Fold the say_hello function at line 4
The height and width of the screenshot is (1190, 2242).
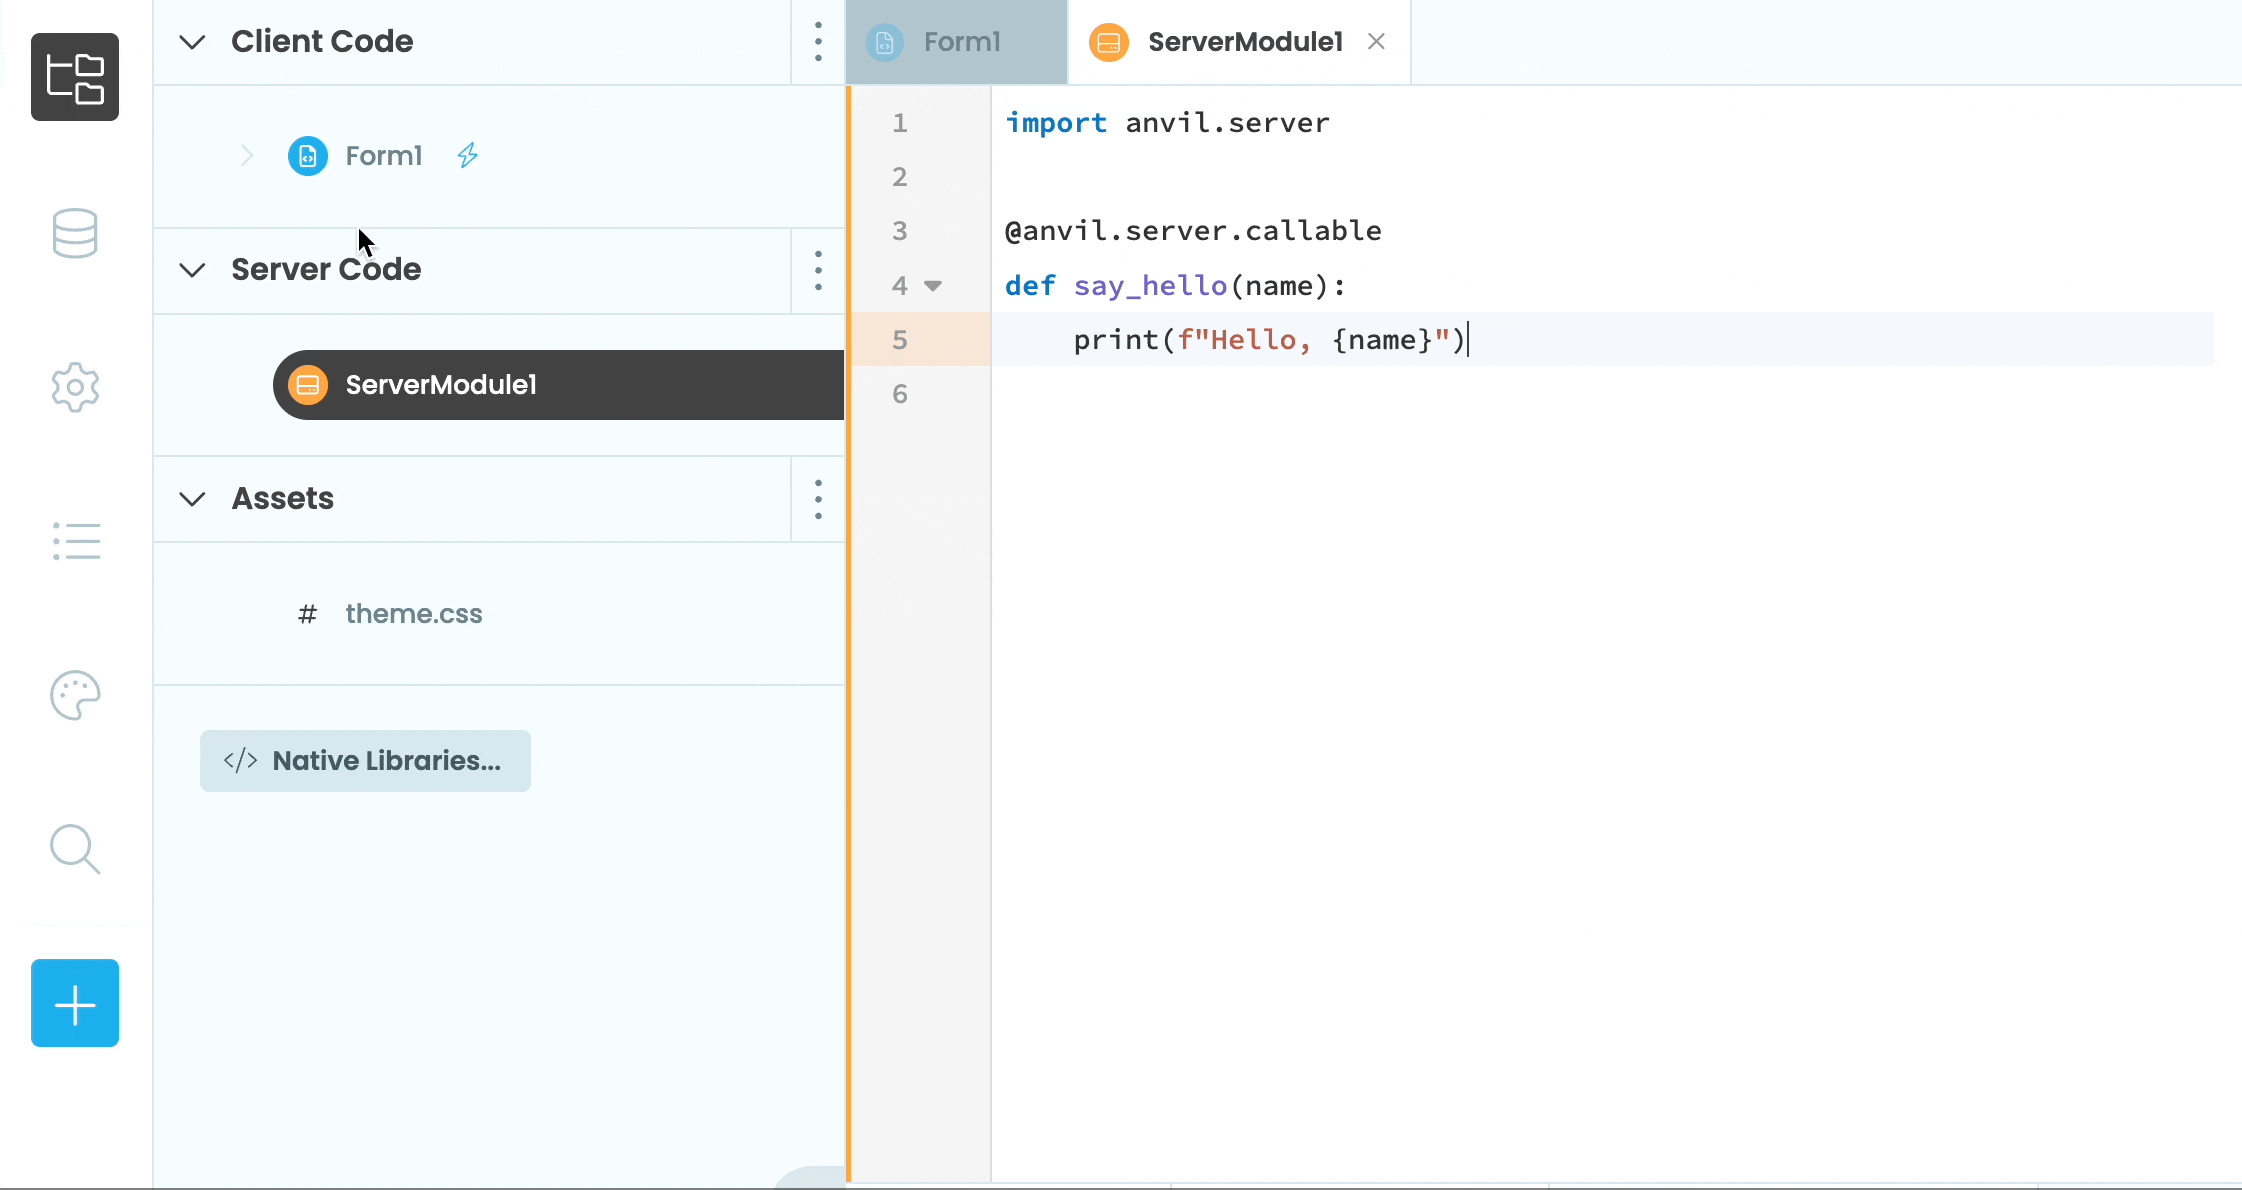pos(933,286)
